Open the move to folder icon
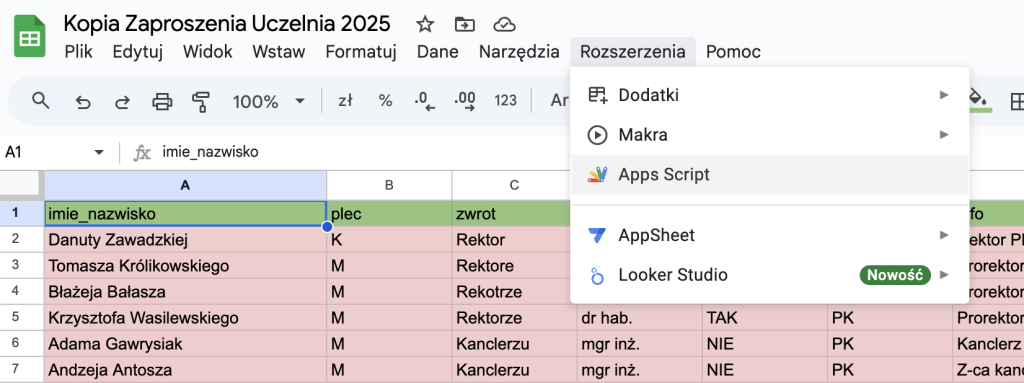The image size is (1024, 383). (x=464, y=25)
